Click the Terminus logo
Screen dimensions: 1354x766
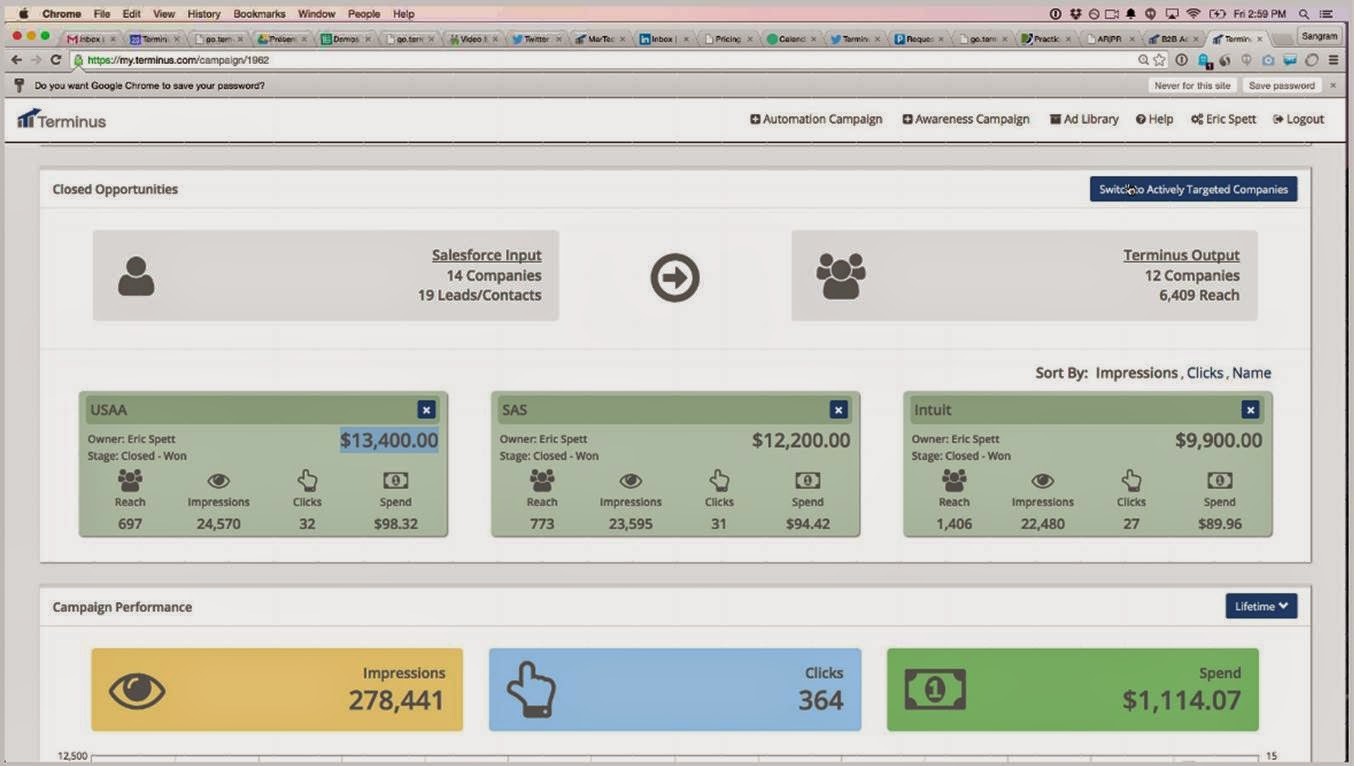pyautogui.click(x=61, y=120)
